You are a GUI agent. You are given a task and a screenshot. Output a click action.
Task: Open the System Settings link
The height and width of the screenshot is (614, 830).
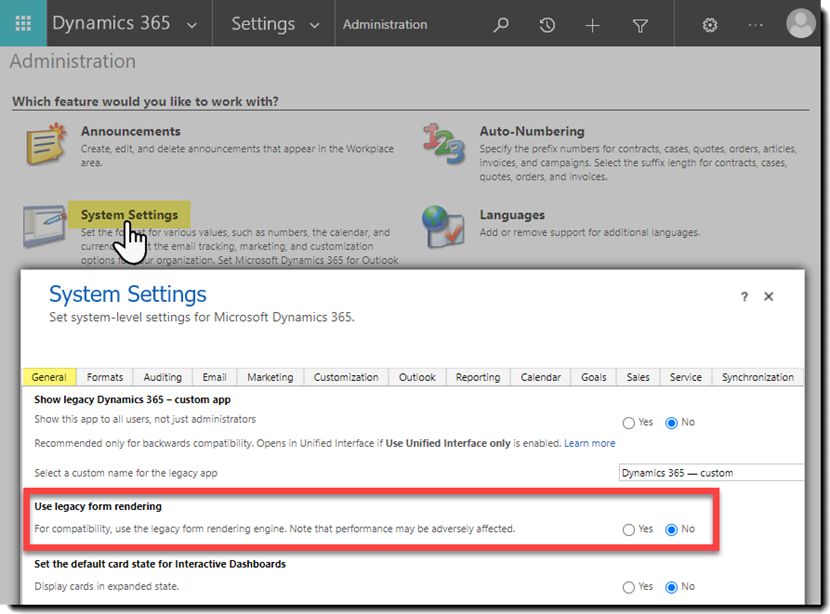[x=129, y=215]
